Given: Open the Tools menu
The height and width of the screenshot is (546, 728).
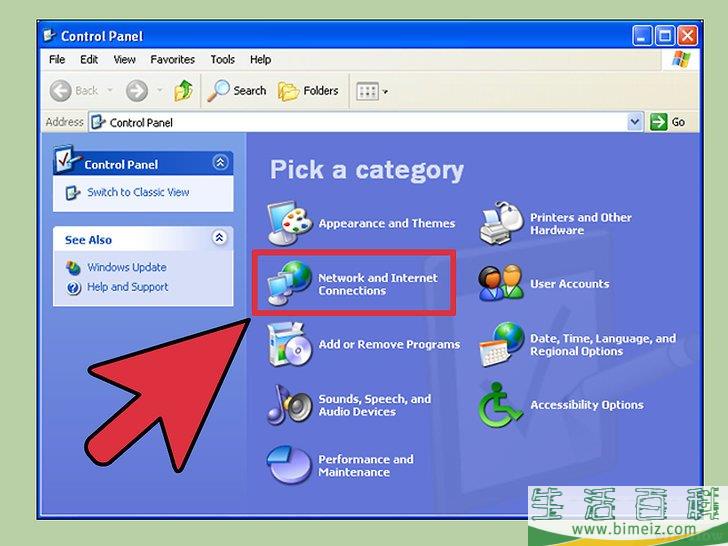Looking at the screenshot, I should point(222,60).
